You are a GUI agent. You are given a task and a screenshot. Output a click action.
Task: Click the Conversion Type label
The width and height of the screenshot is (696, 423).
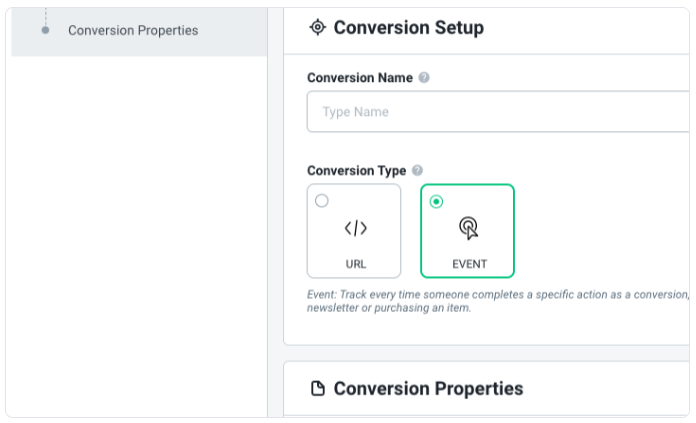[x=356, y=170]
